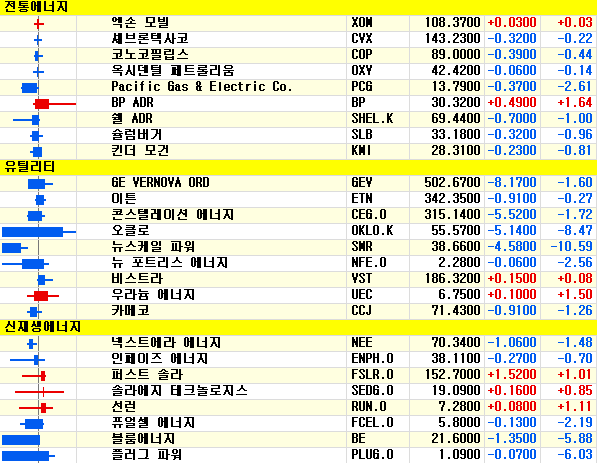Click the XOM candlestick chart cell
Screen dimensions: 597x463
(38, 24)
